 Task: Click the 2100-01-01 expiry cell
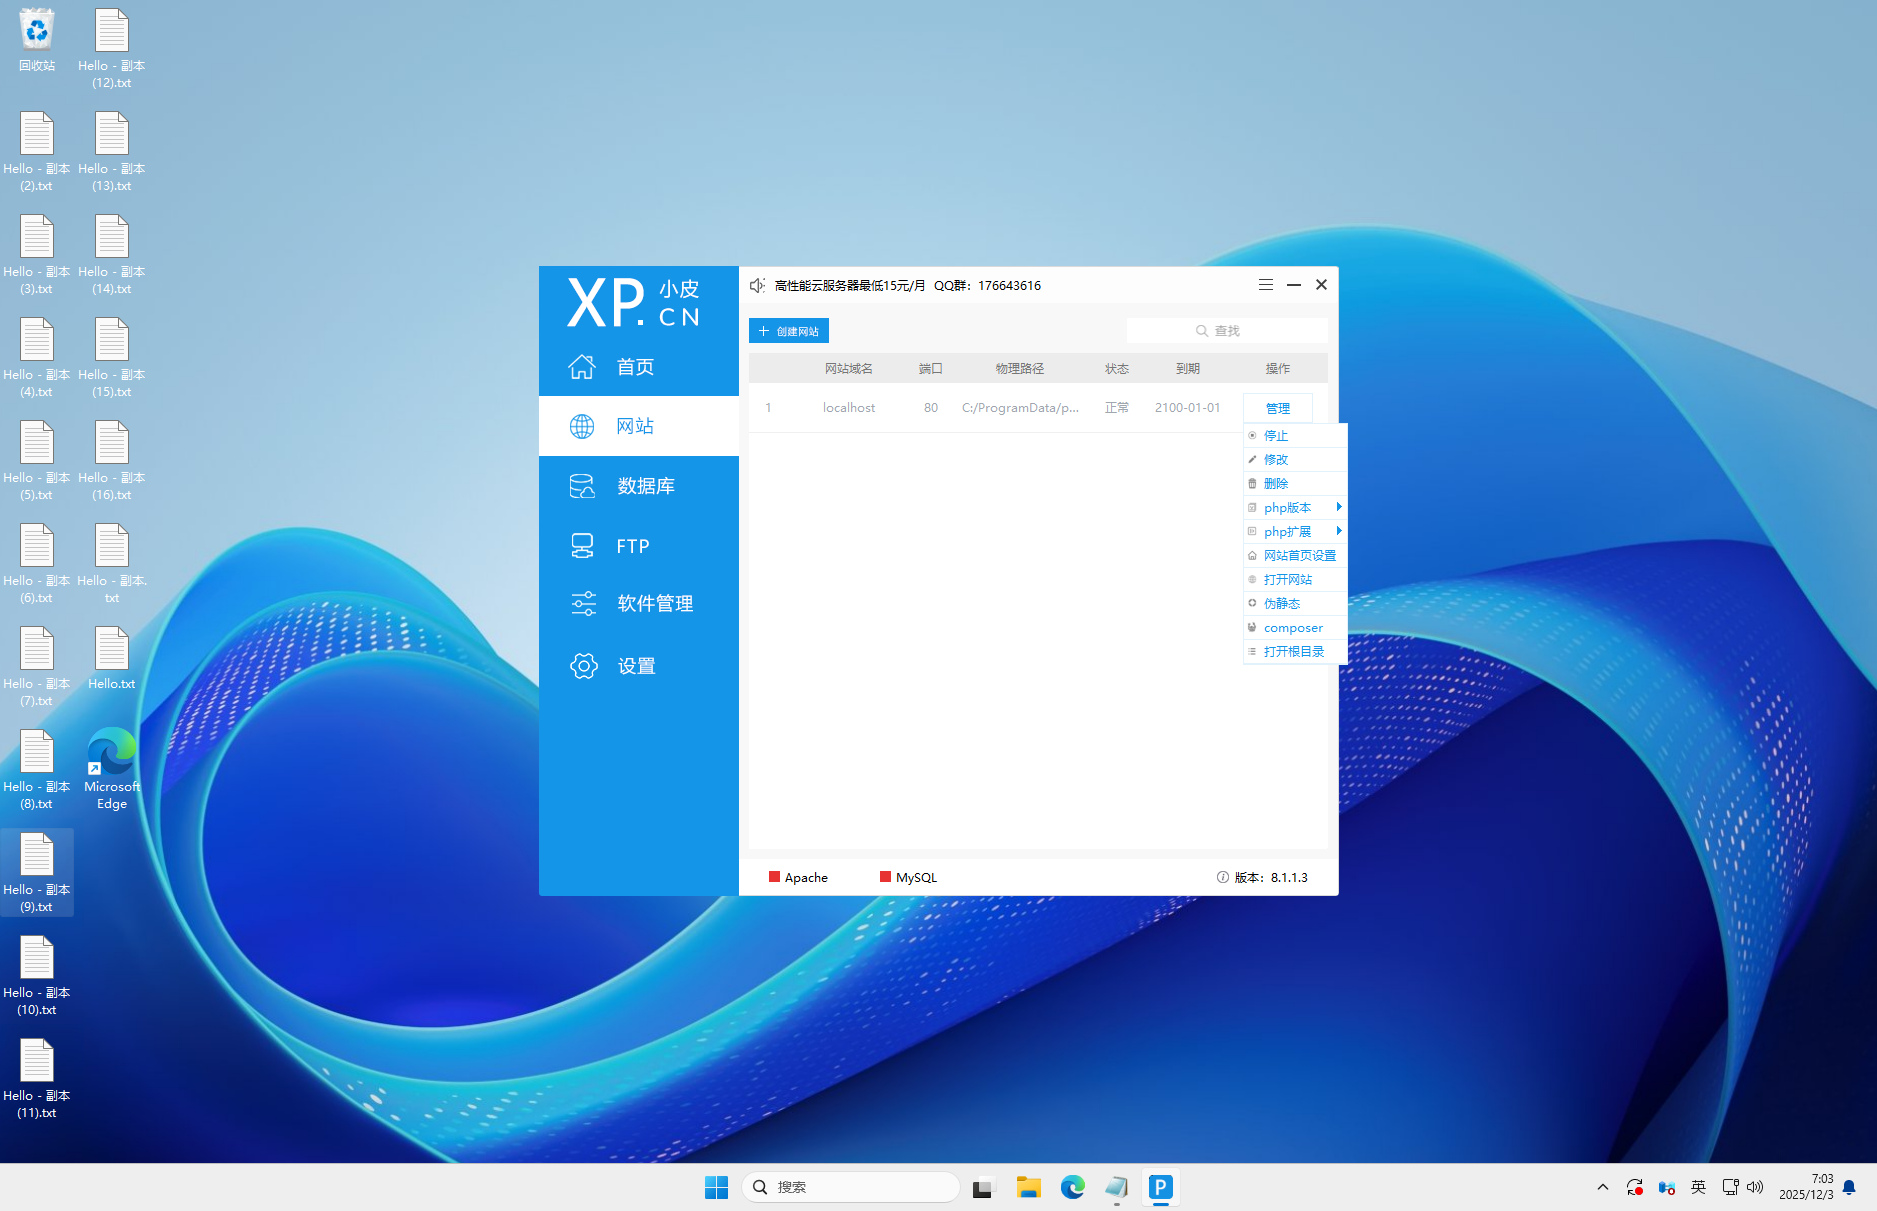1187,408
